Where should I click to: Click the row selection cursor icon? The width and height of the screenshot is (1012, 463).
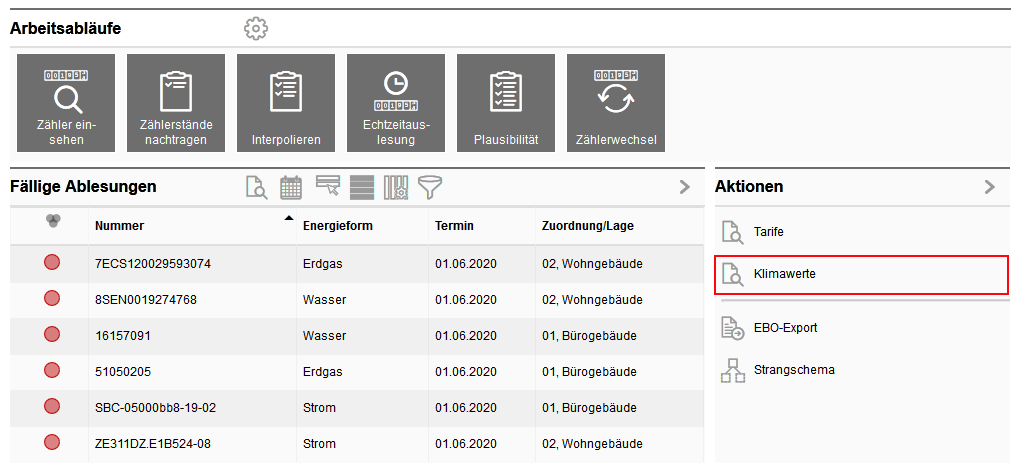pyautogui.click(x=327, y=185)
